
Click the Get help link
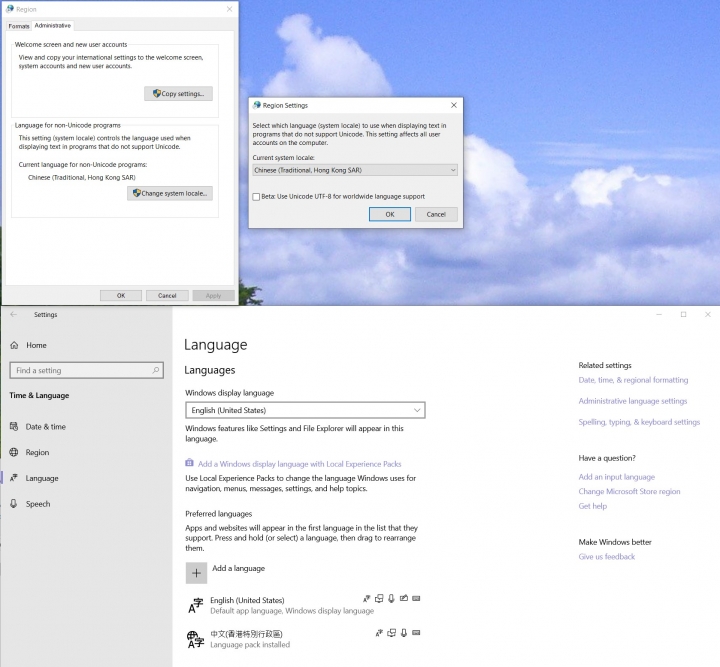pos(592,506)
